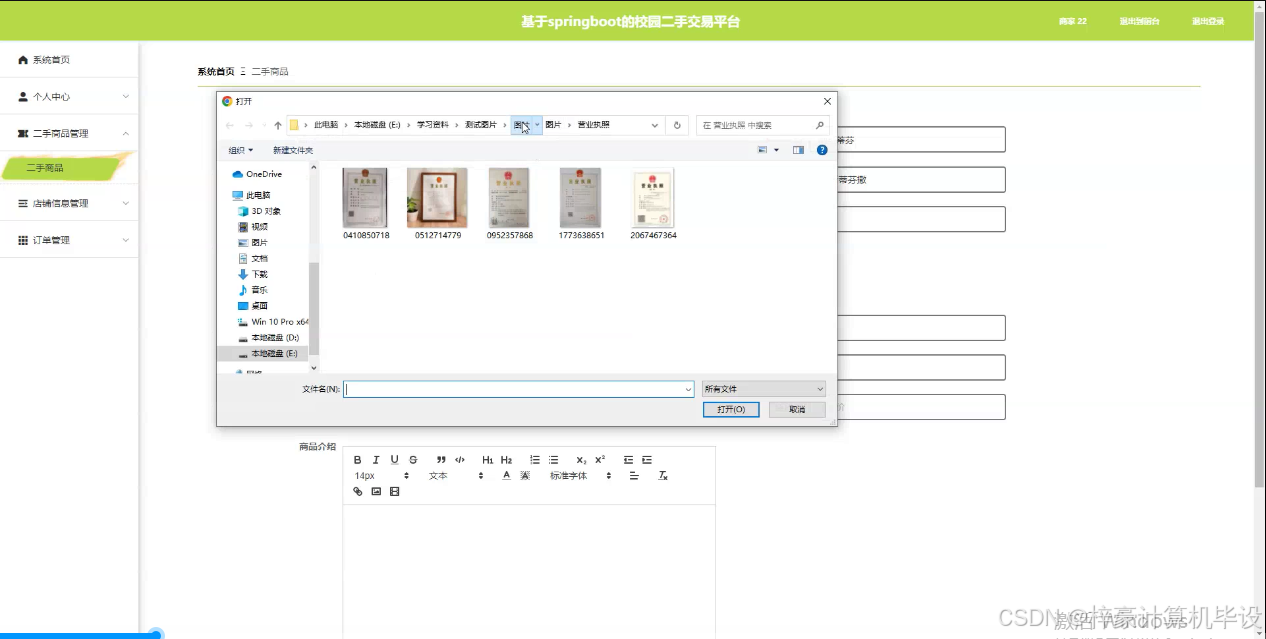
Task: Select the image file 0952357868
Action: pos(510,204)
